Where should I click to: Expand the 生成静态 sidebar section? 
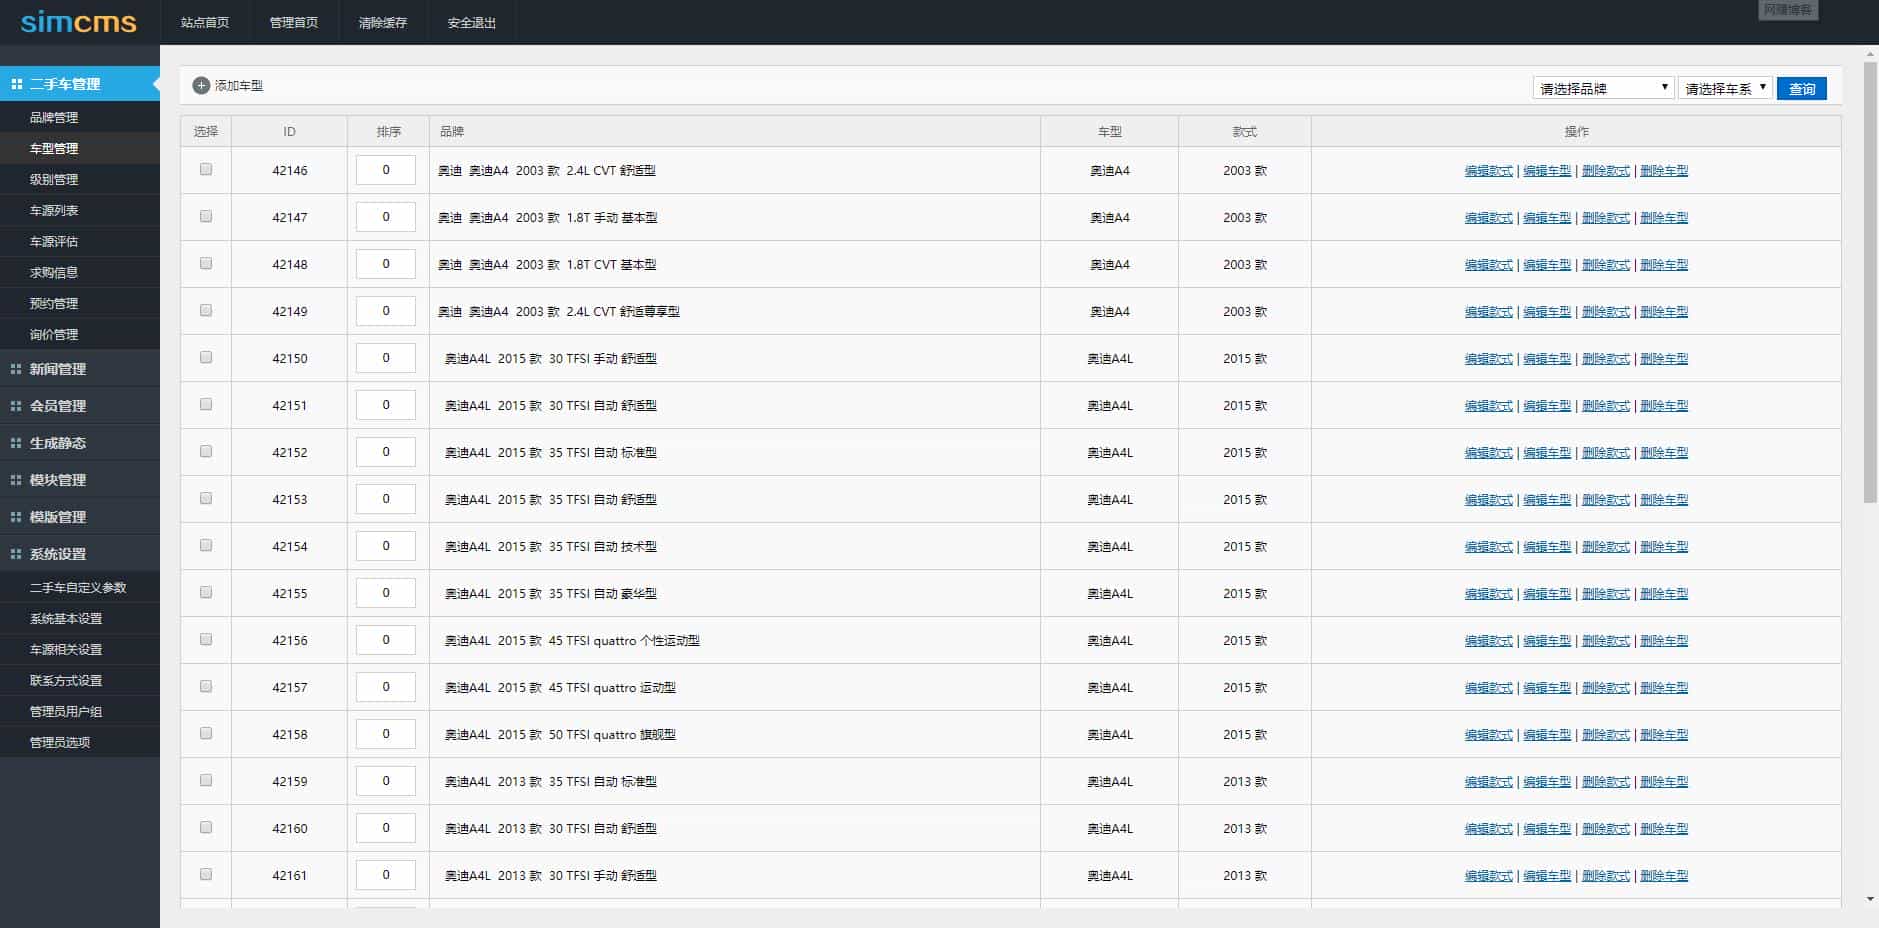[80, 443]
